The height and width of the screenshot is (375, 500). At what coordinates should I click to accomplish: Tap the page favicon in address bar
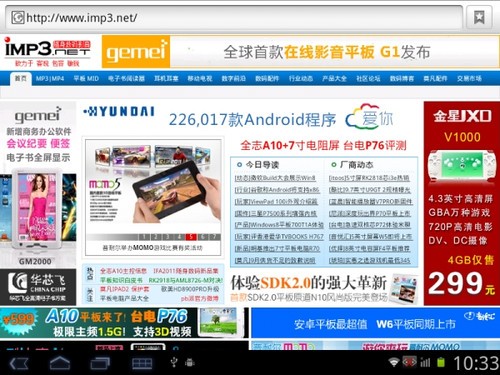pos(18,17)
